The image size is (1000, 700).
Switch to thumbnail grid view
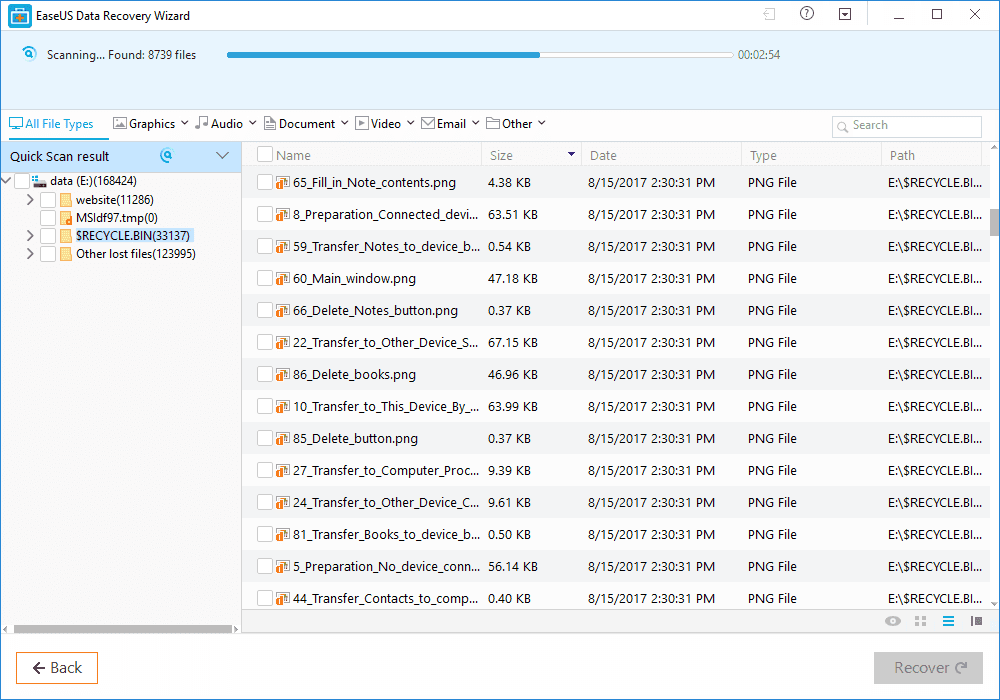(x=920, y=621)
